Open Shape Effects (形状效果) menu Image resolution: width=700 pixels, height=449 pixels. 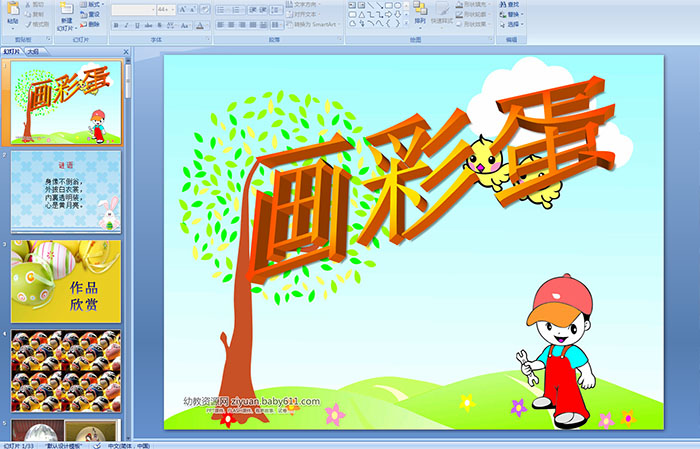pyautogui.click(x=473, y=24)
